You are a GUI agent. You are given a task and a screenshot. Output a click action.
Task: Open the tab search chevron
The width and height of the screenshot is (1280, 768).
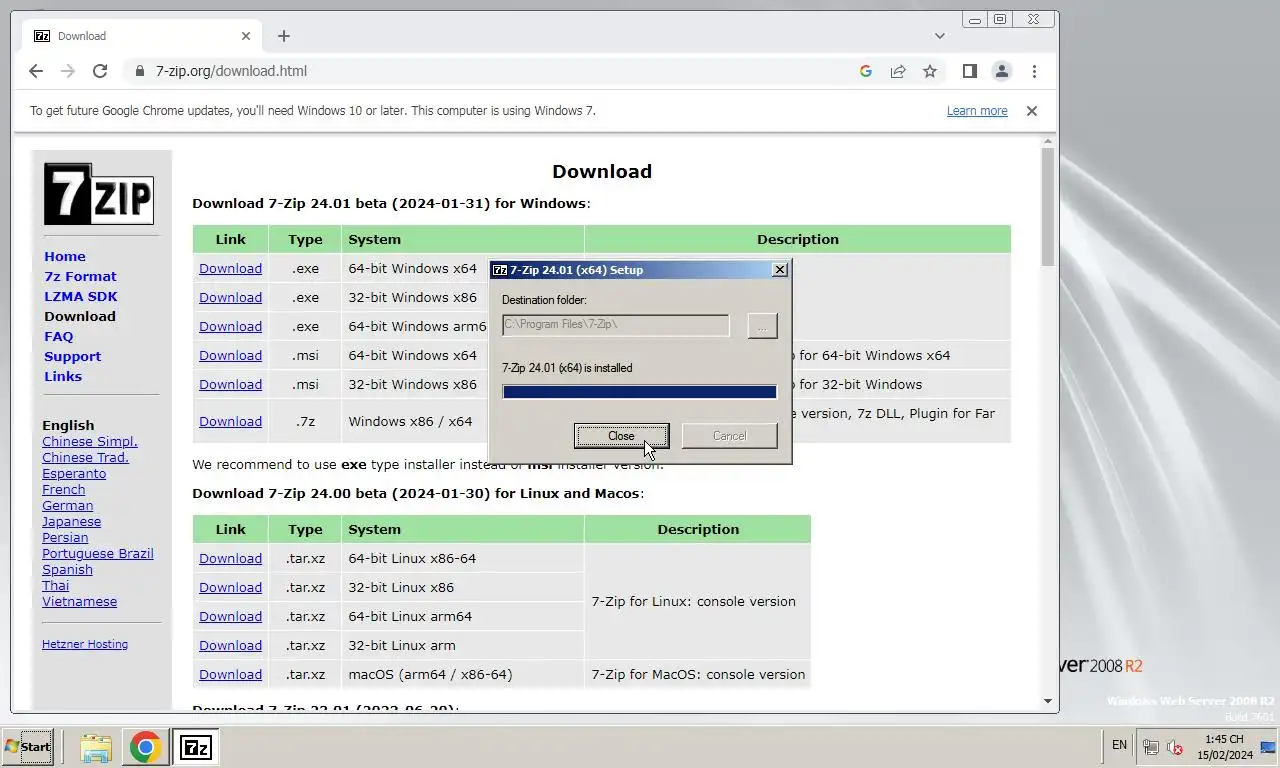[x=940, y=36]
